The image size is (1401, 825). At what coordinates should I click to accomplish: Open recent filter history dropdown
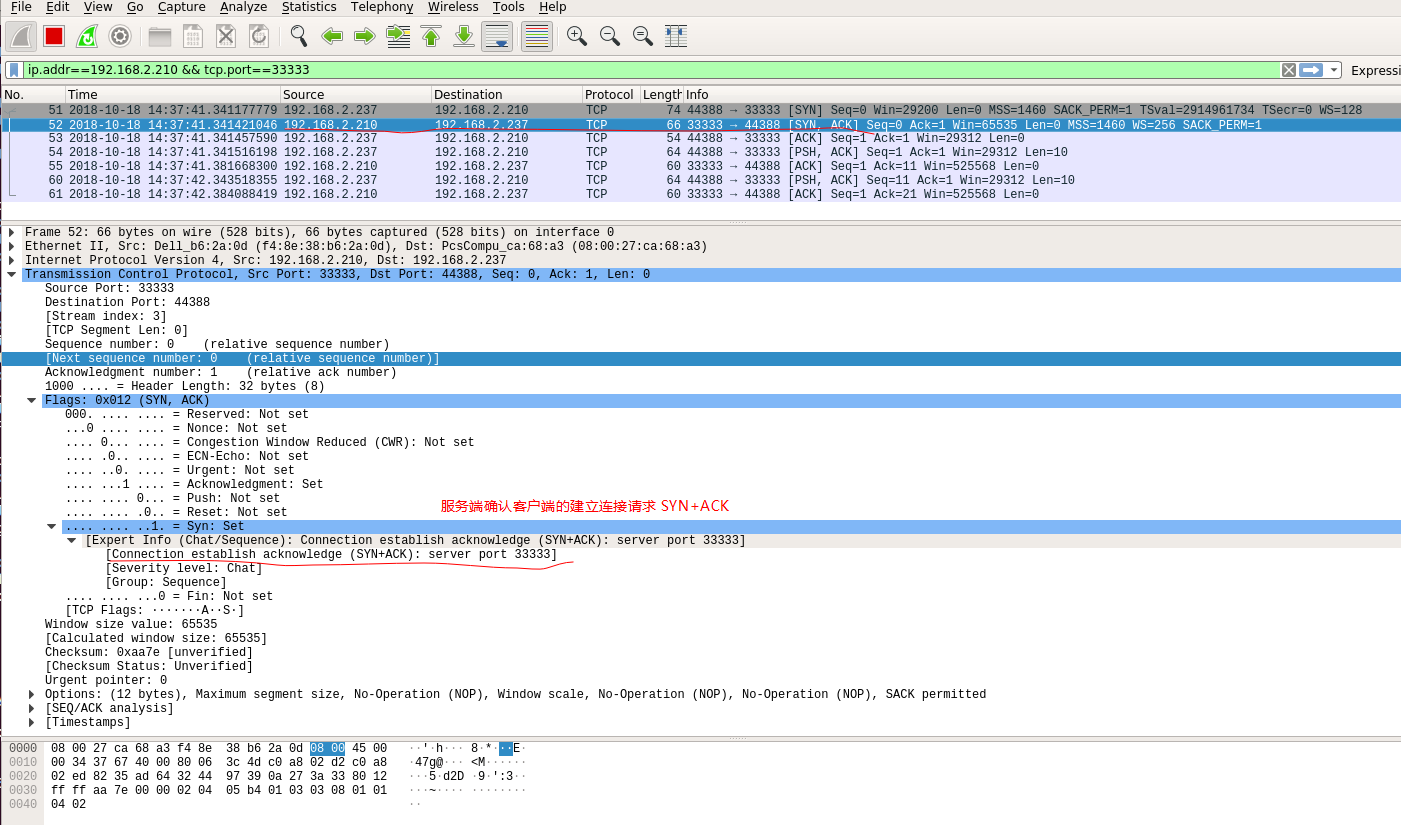1334,70
